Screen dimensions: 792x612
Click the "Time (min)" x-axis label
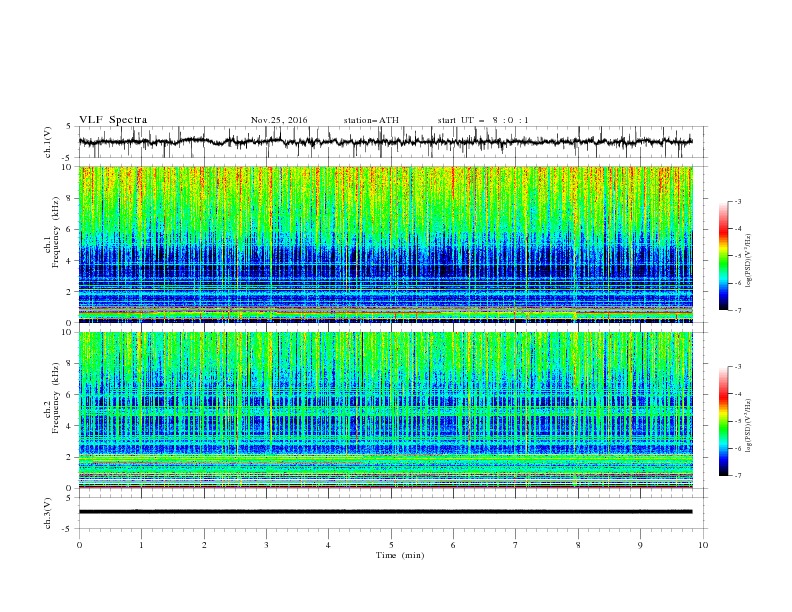tap(400, 555)
